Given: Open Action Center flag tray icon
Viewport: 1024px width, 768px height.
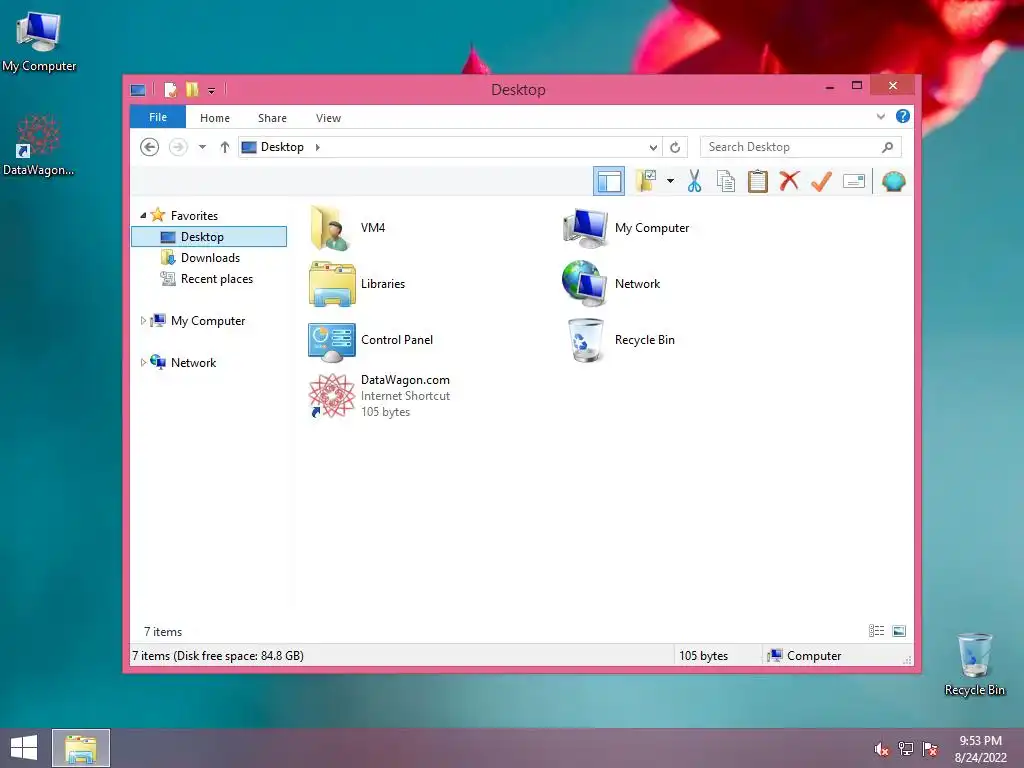Looking at the screenshot, I should 930,749.
